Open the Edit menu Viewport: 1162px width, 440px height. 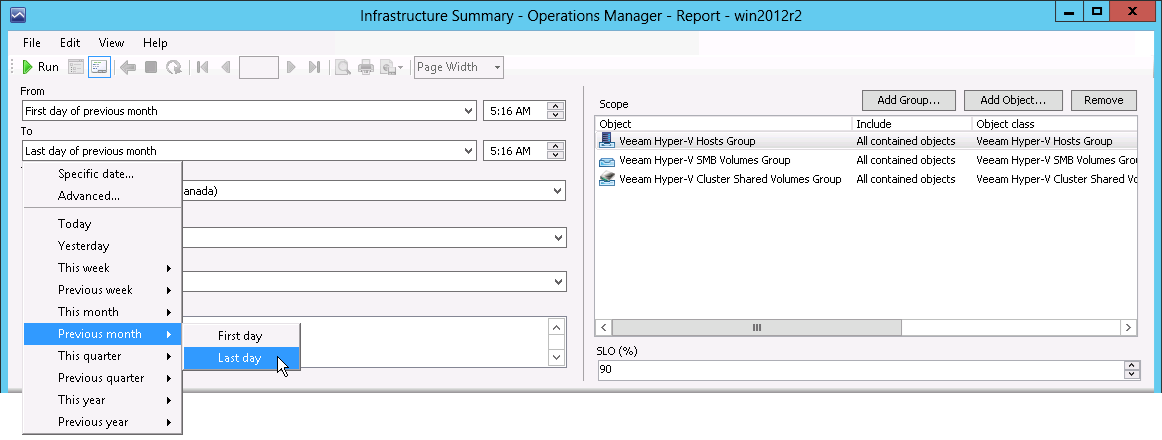(x=70, y=43)
